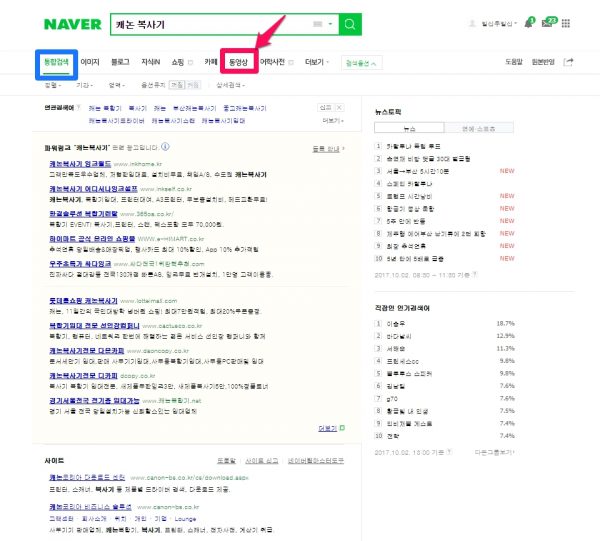
Task: Switch to the 카페 tab
Action: (x=210, y=62)
